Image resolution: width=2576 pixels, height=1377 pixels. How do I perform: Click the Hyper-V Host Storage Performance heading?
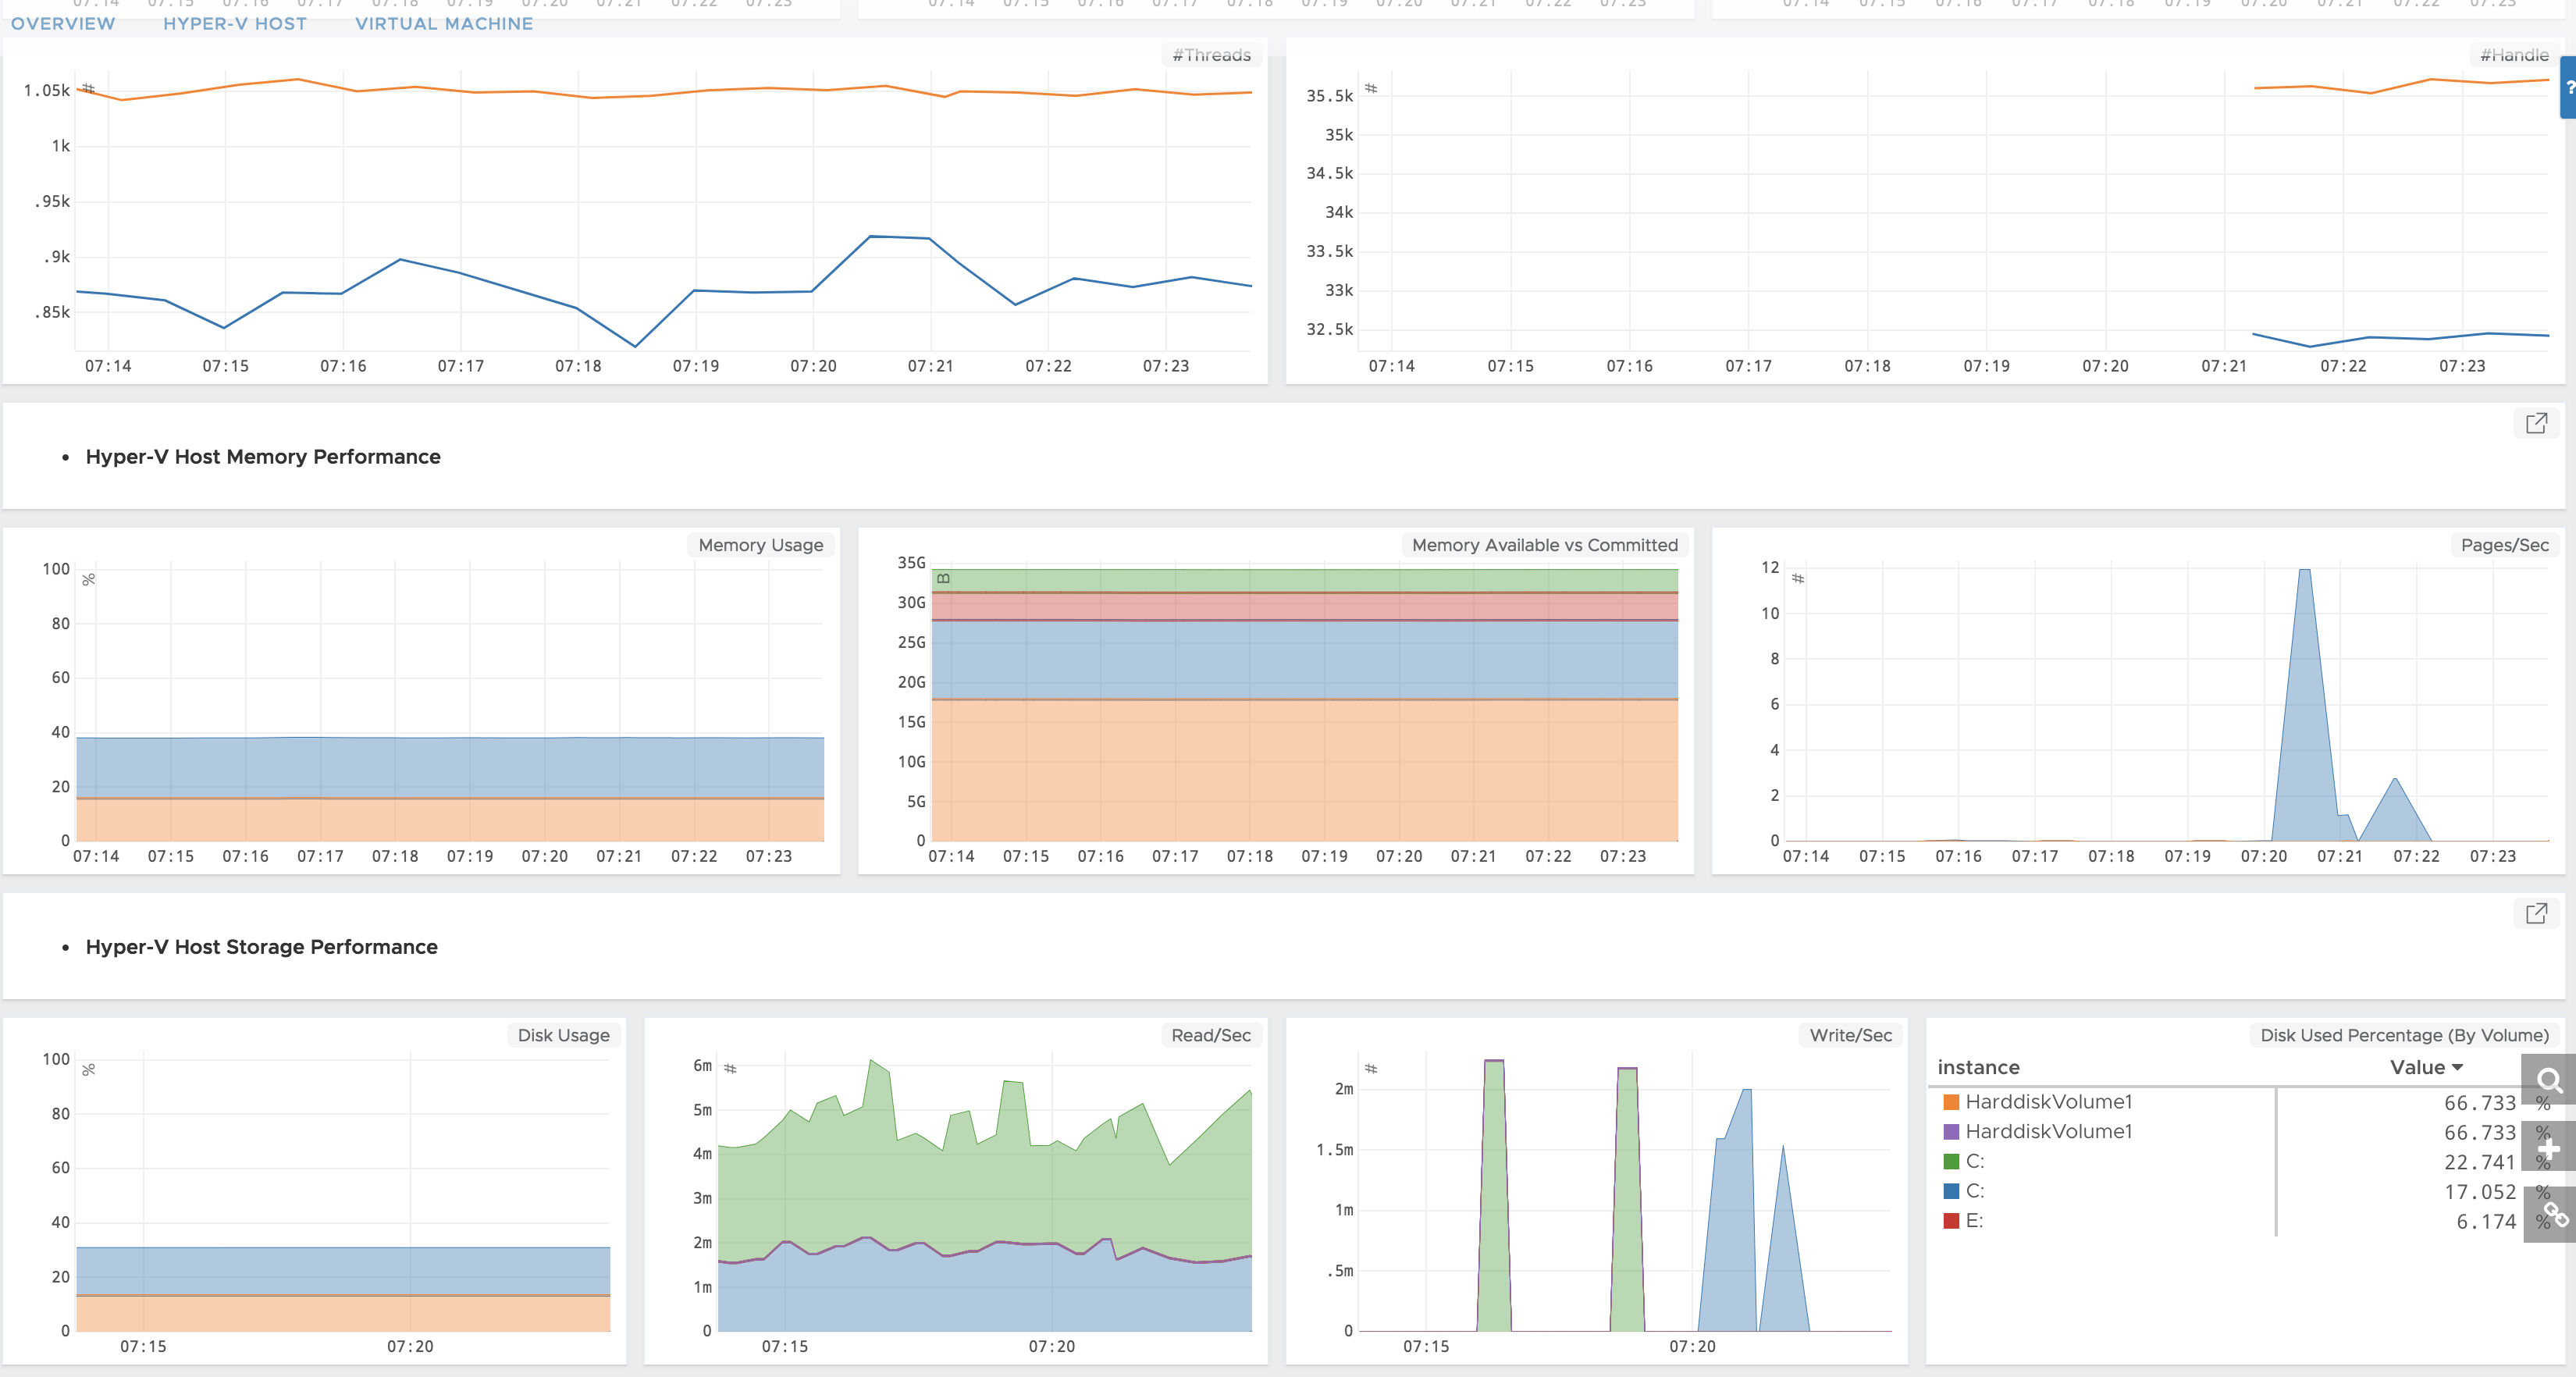coord(262,947)
